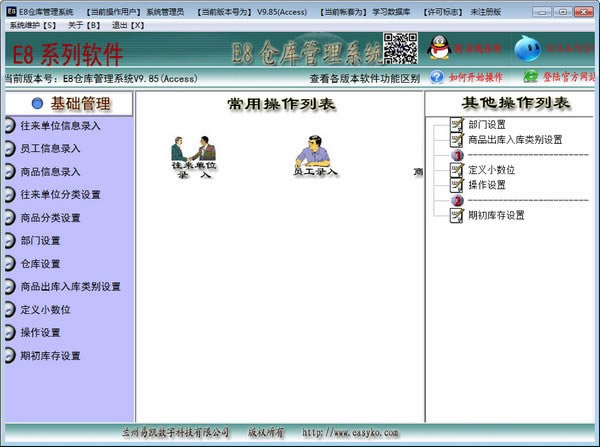Open 仓库设置 from the sidebar
The image size is (600, 447).
point(40,264)
